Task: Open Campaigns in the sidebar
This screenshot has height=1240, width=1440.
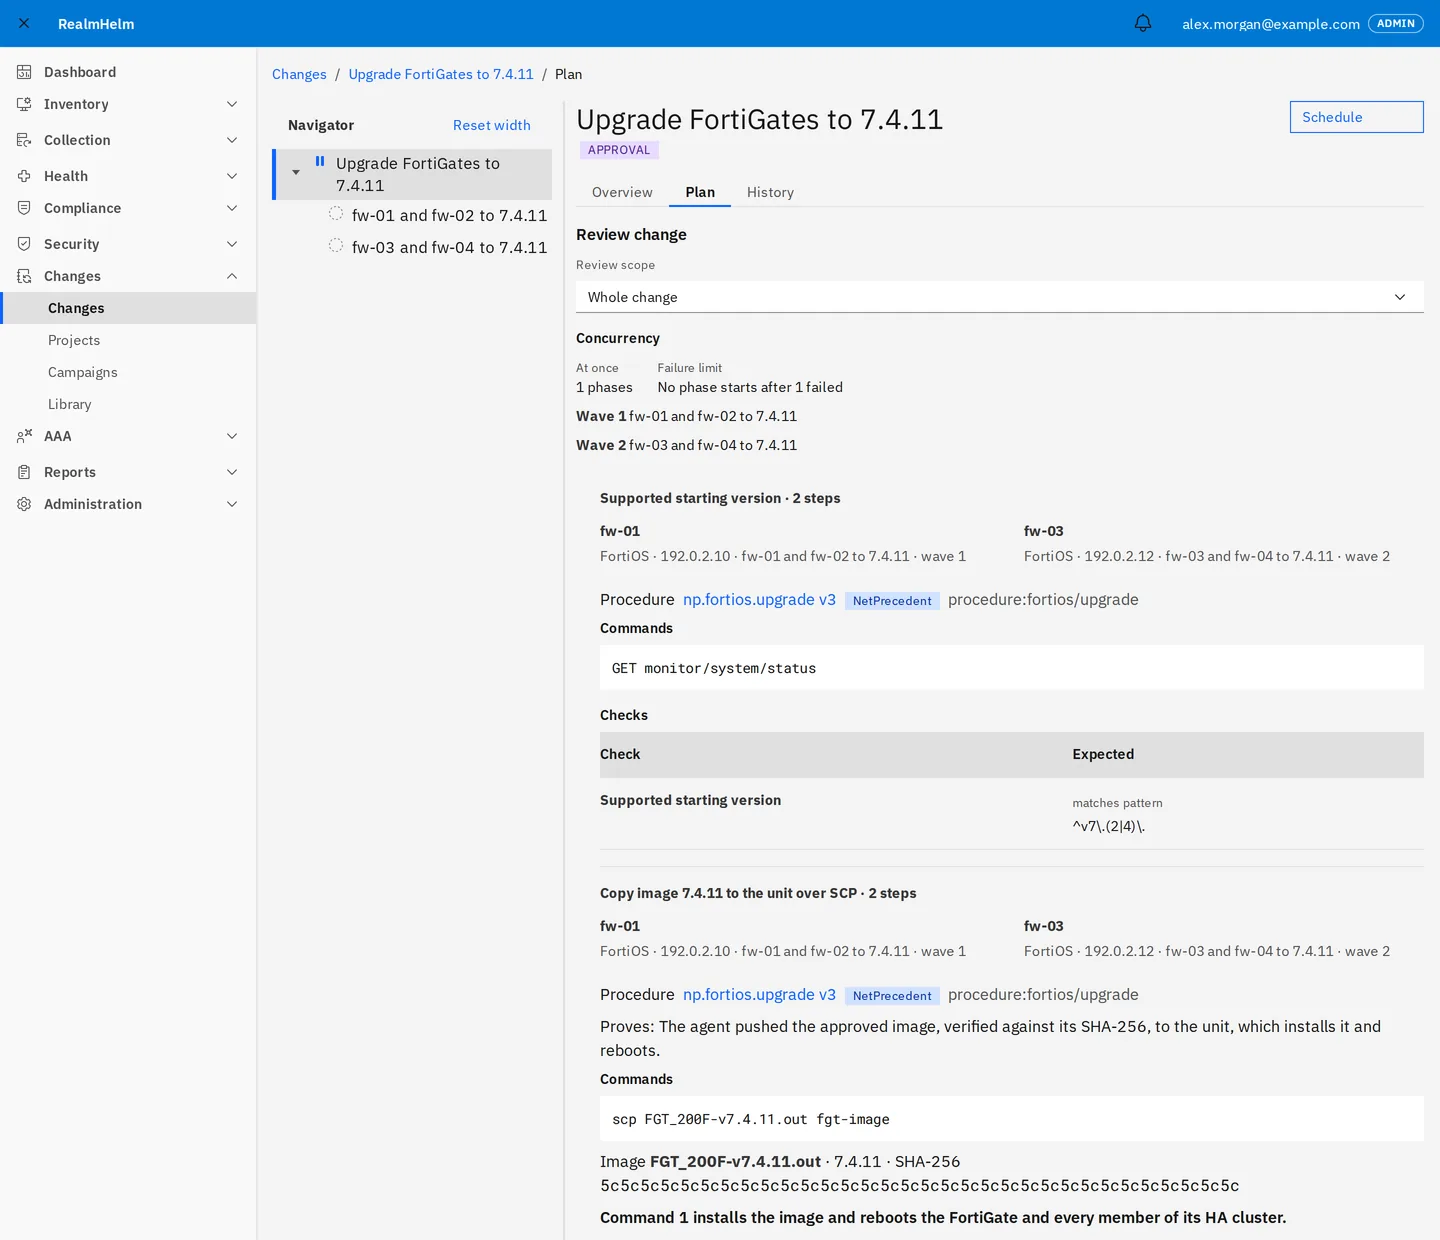Action: click(128, 372)
